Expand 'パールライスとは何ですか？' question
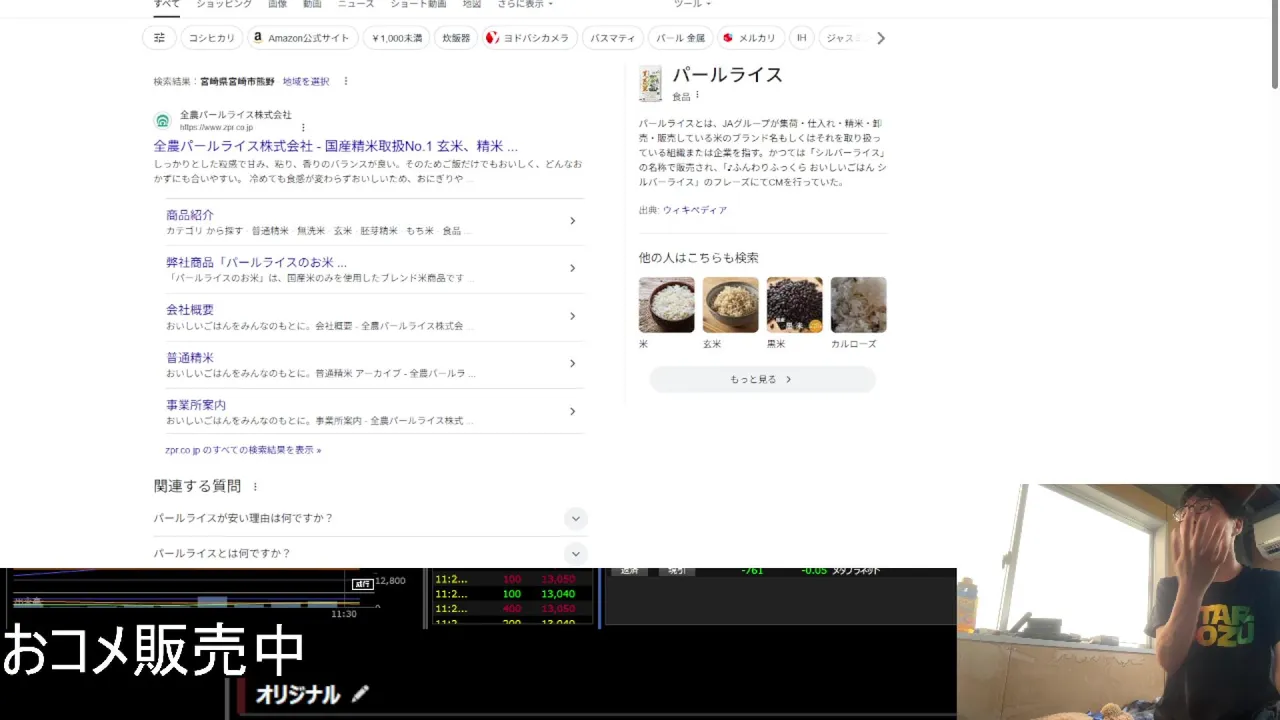The height and width of the screenshot is (720, 1280). (574, 553)
